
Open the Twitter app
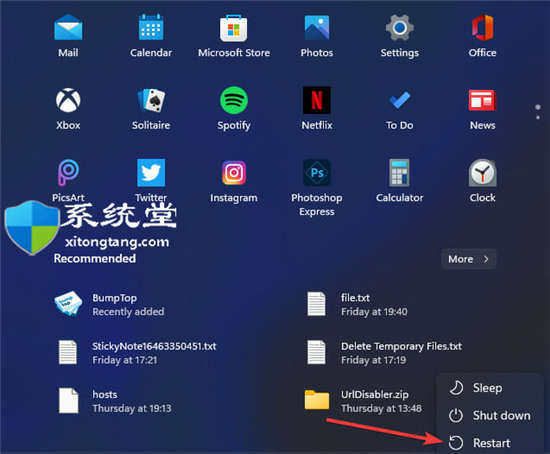[x=151, y=181]
